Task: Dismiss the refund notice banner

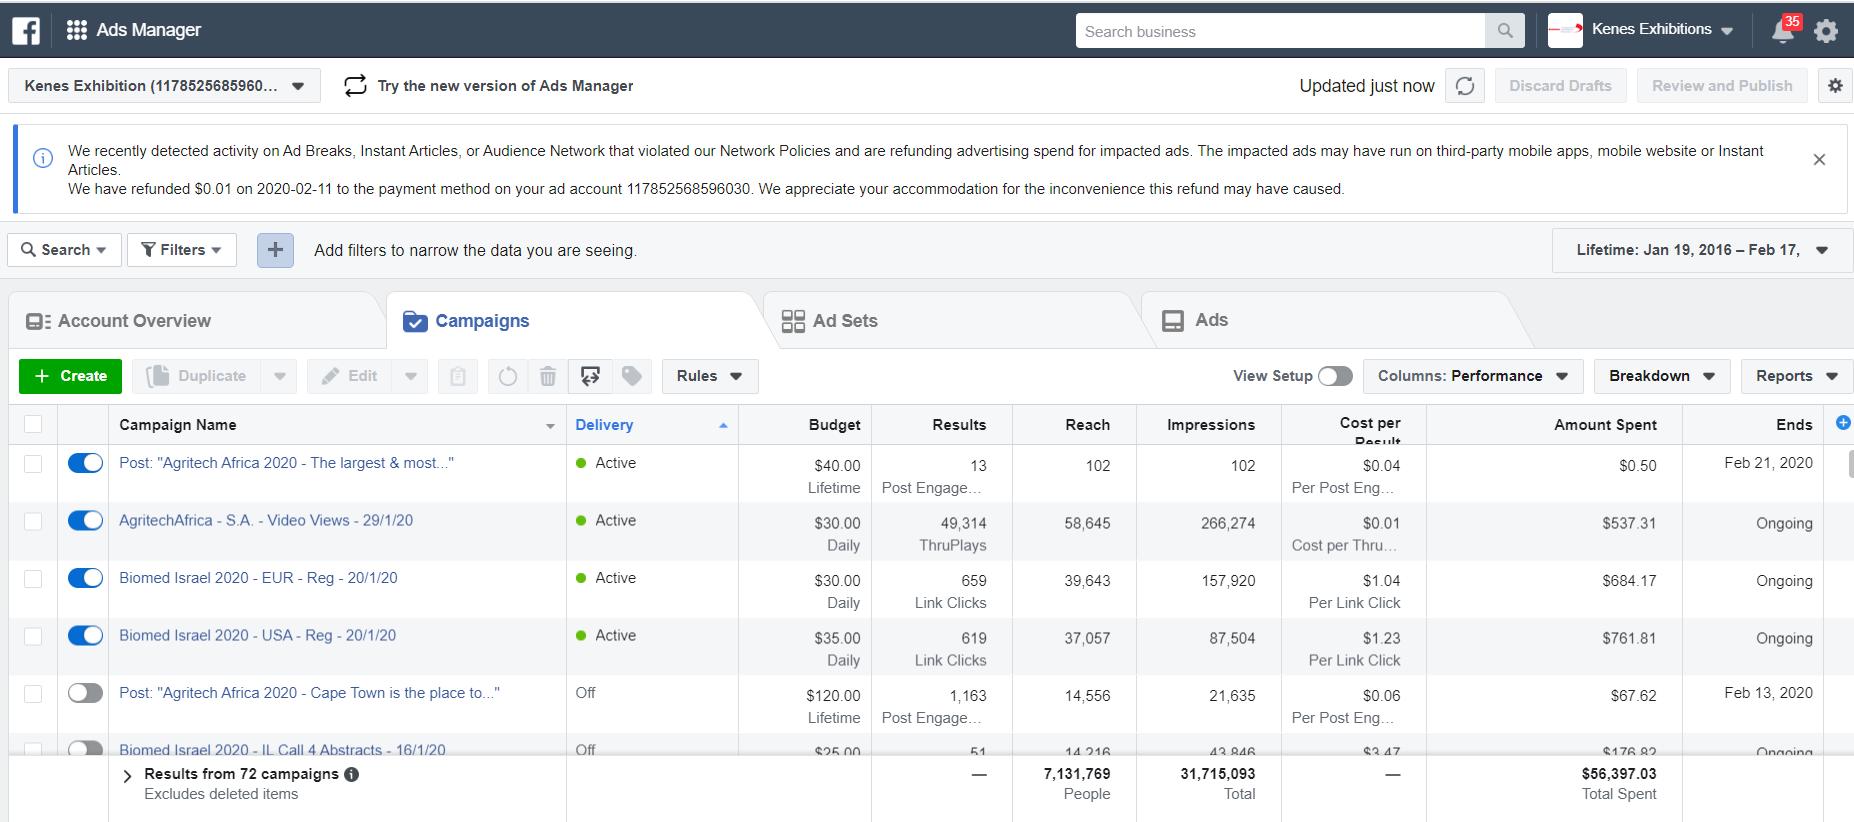Action: (1819, 160)
